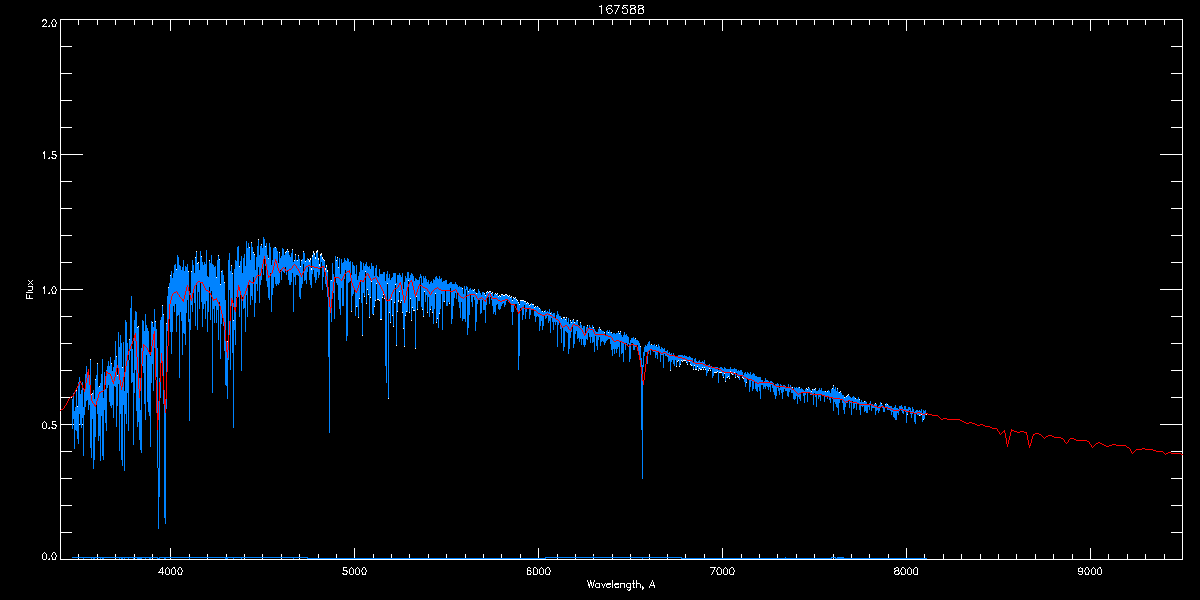
Task: Click the y-axis tick label "0.5"
Action: coord(49,424)
